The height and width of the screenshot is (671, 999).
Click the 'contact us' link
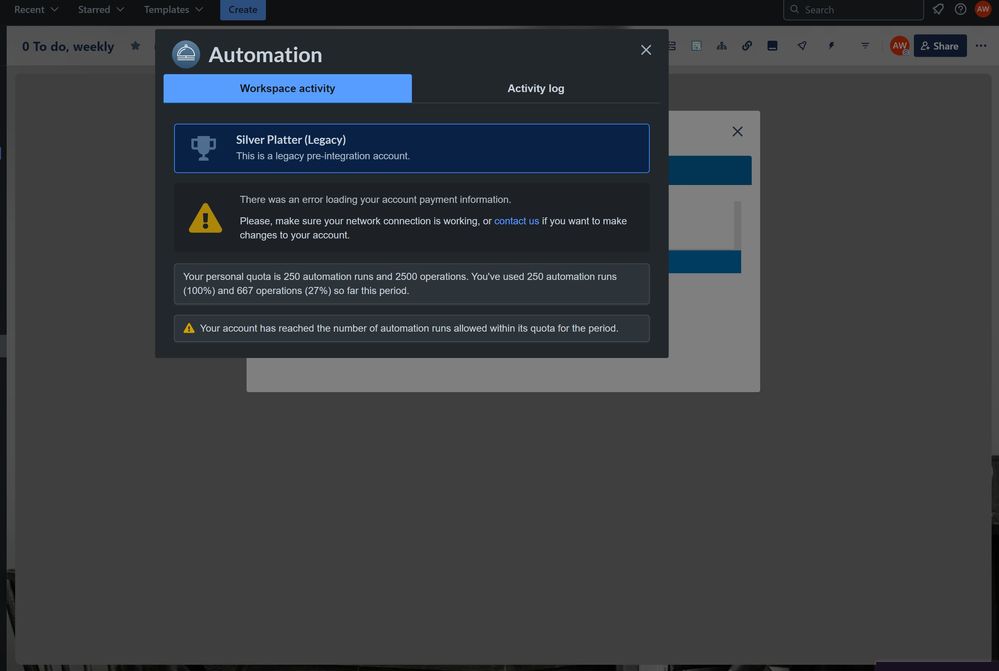pos(514,220)
